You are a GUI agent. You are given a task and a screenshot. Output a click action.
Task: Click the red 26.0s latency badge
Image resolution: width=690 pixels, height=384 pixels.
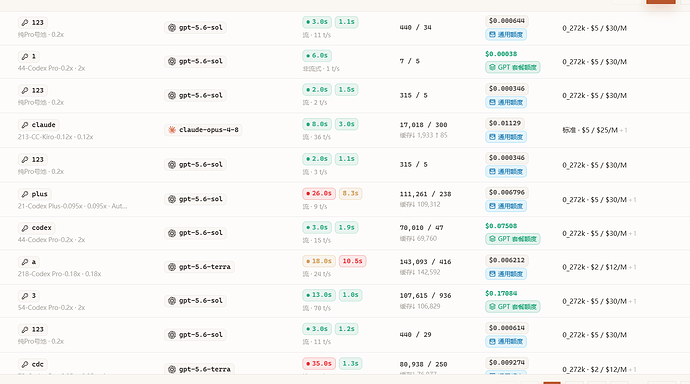(319, 194)
